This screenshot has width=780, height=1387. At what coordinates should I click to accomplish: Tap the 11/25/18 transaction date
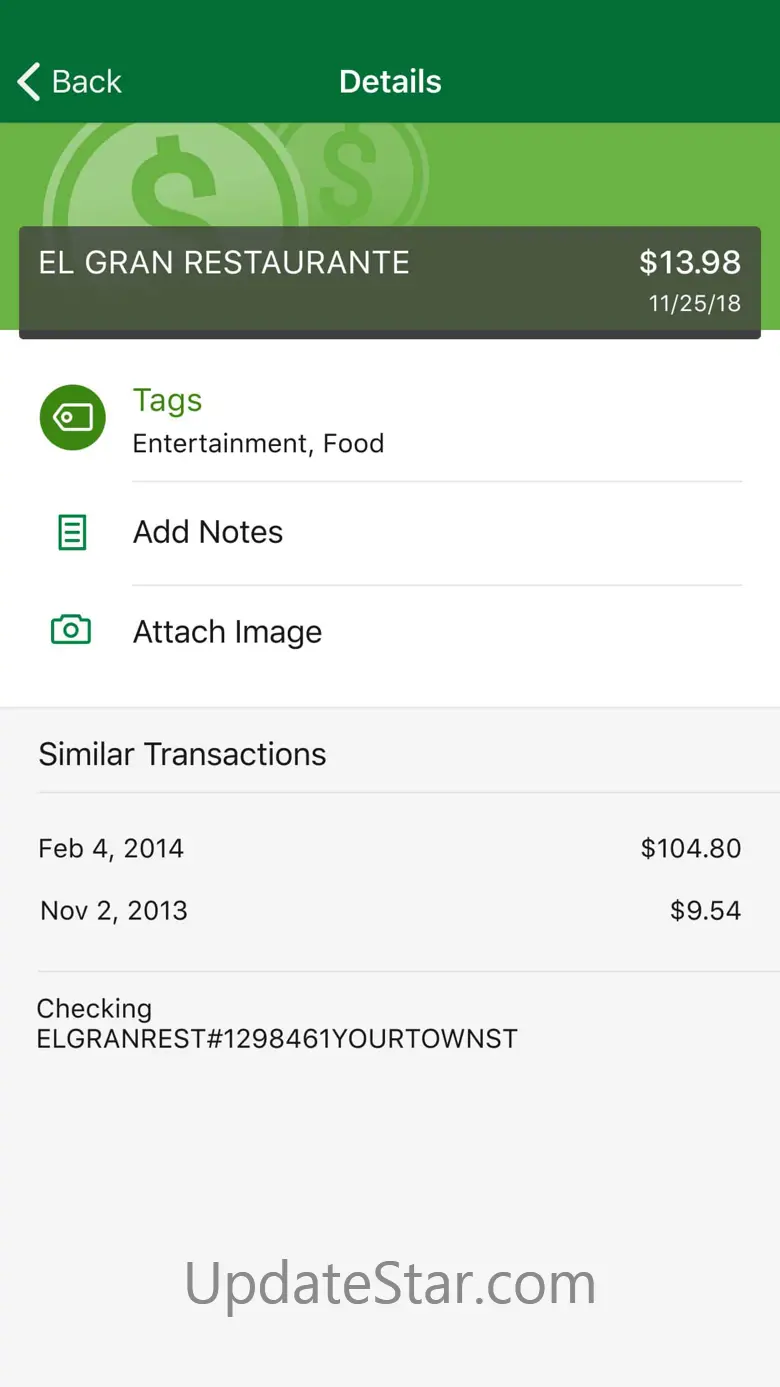coord(695,304)
